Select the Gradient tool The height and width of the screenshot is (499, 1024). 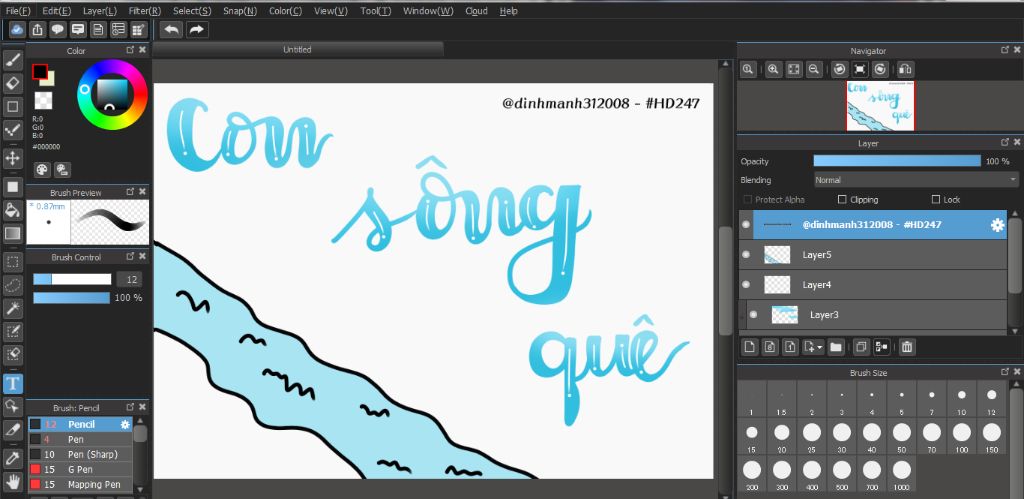12,233
